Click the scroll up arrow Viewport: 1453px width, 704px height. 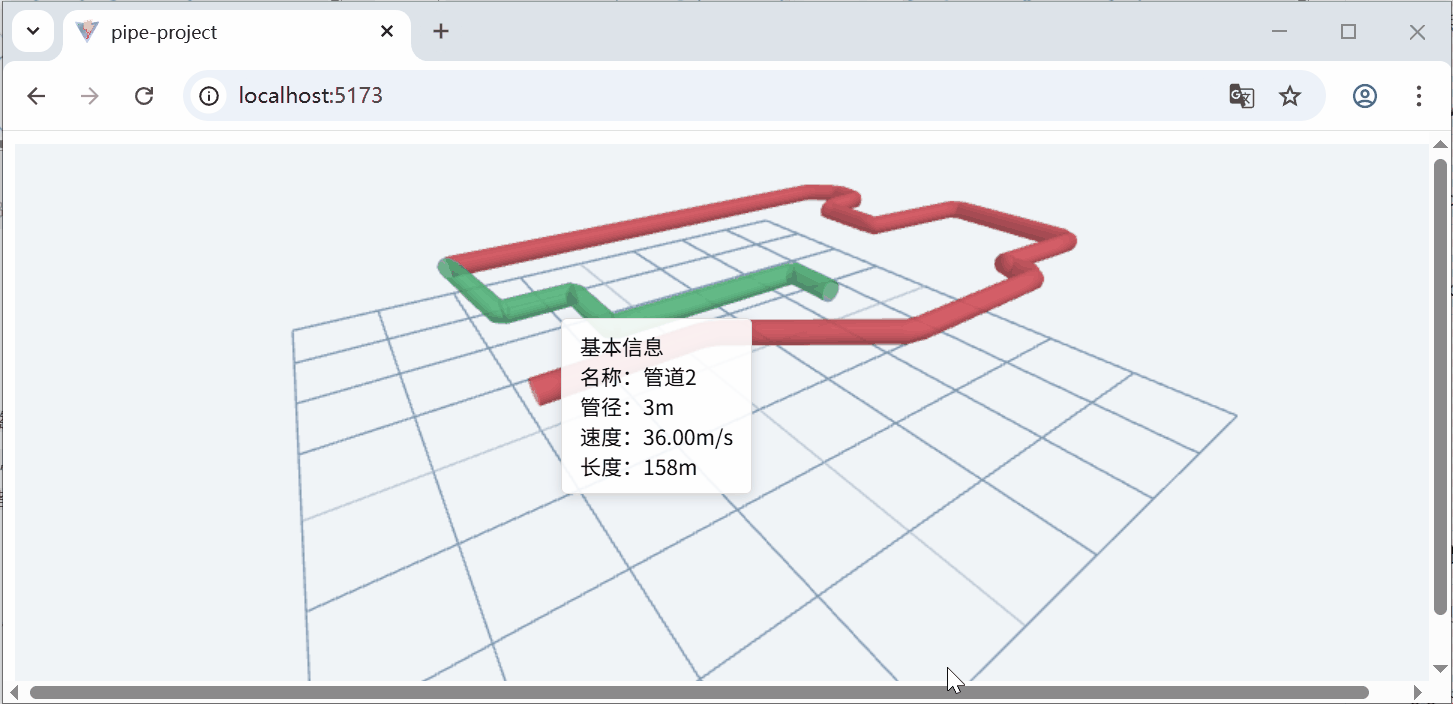coord(1440,145)
